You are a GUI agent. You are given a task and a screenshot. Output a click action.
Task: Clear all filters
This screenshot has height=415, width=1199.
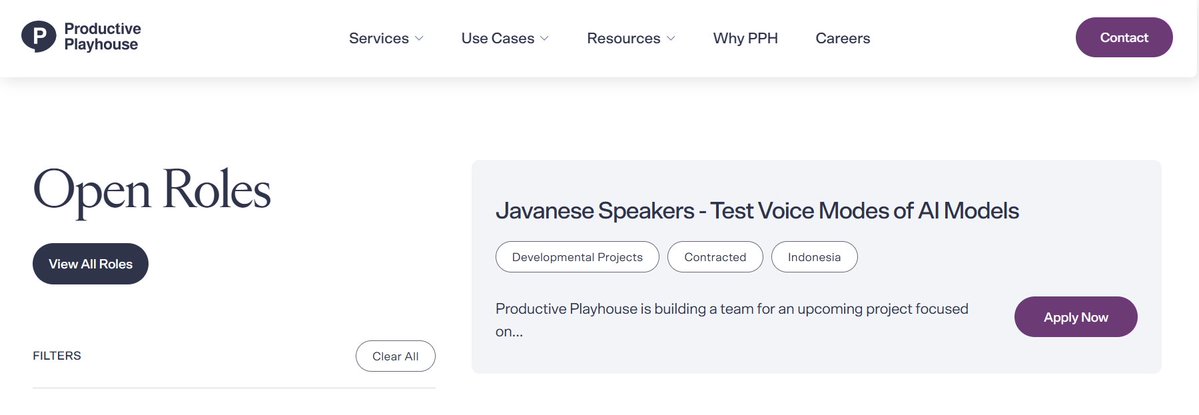[x=395, y=356]
